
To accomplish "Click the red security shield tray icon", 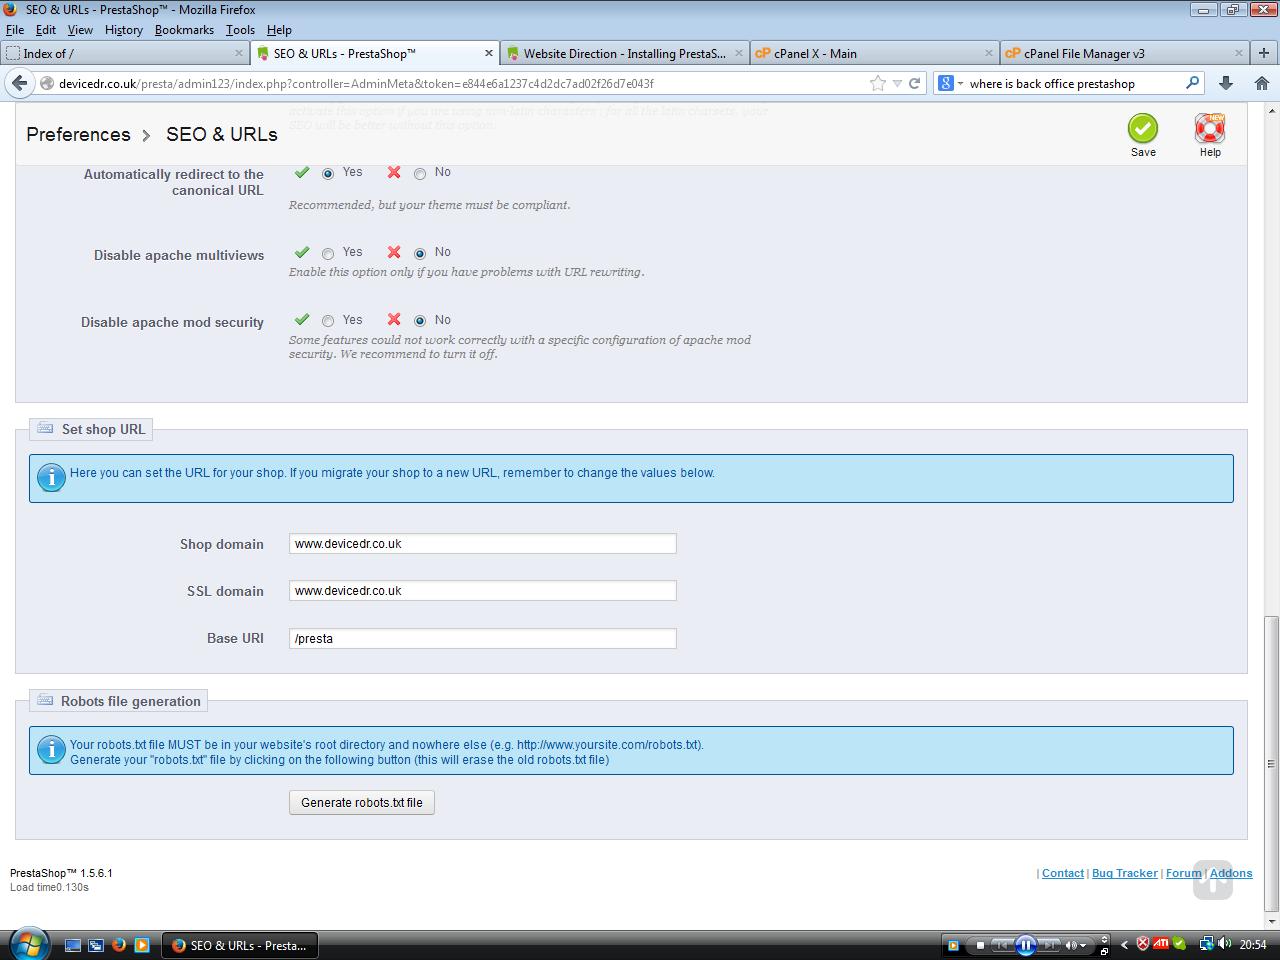I will coord(1142,944).
